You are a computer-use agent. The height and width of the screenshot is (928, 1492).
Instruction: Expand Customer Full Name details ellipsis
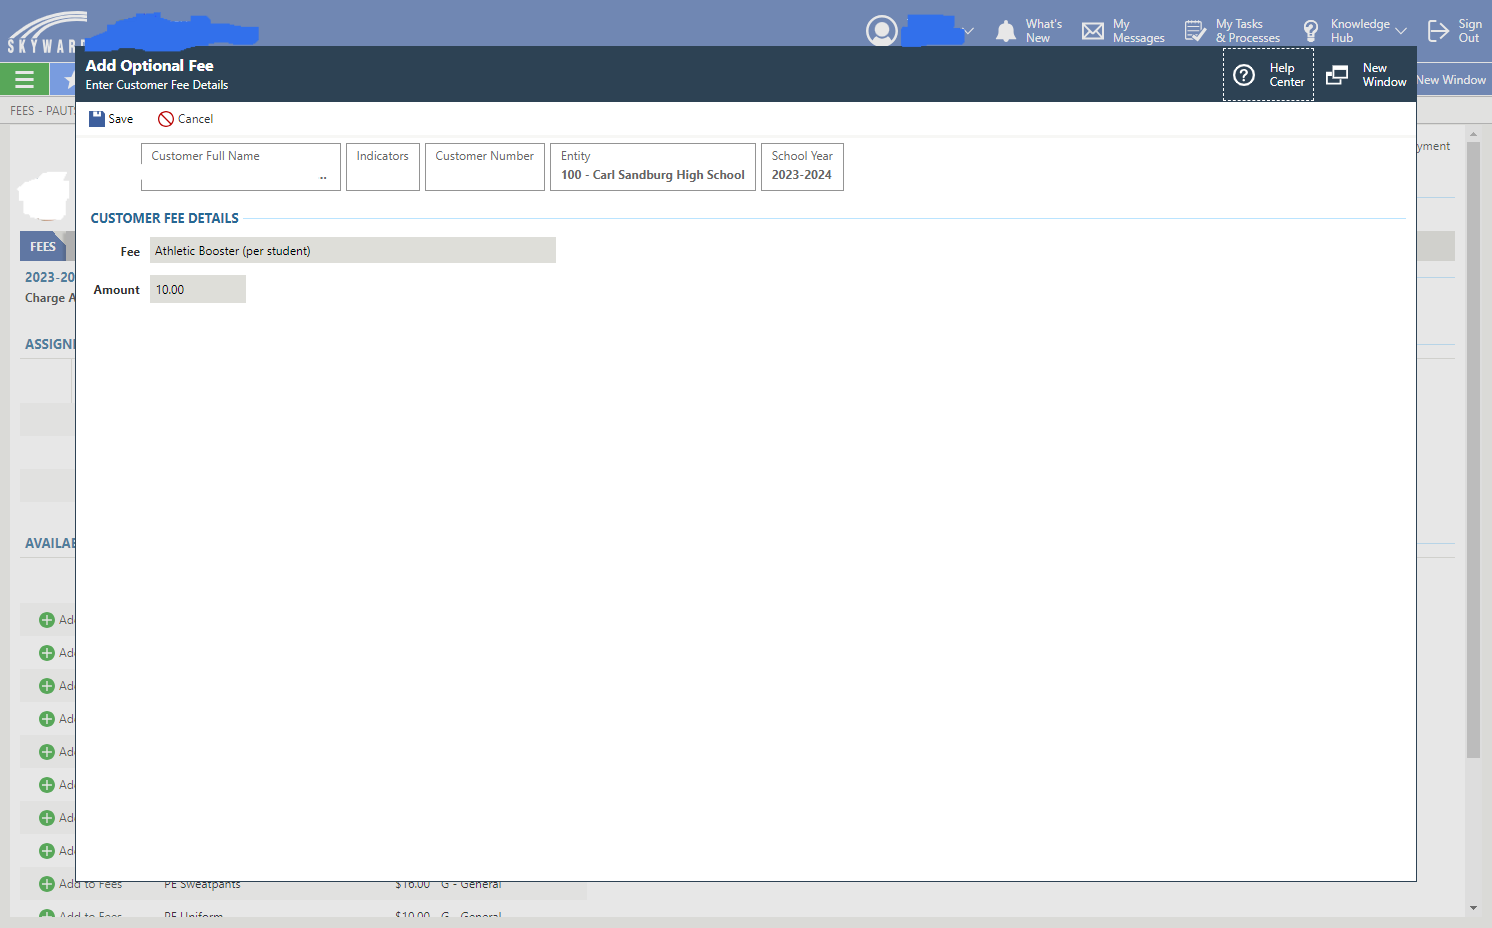click(x=323, y=177)
